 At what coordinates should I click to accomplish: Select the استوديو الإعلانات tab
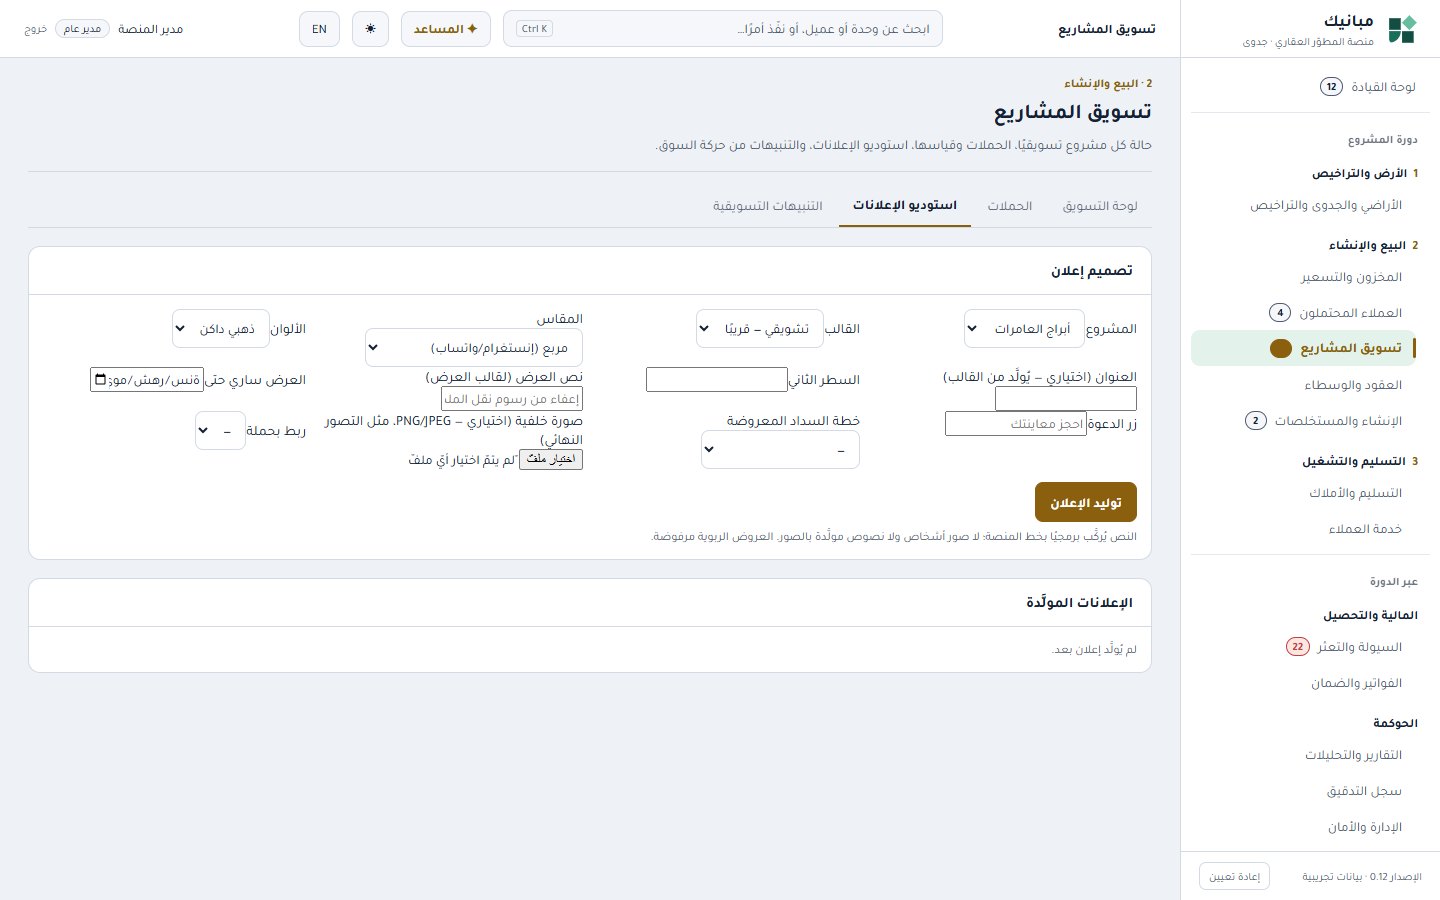(905, 206)
